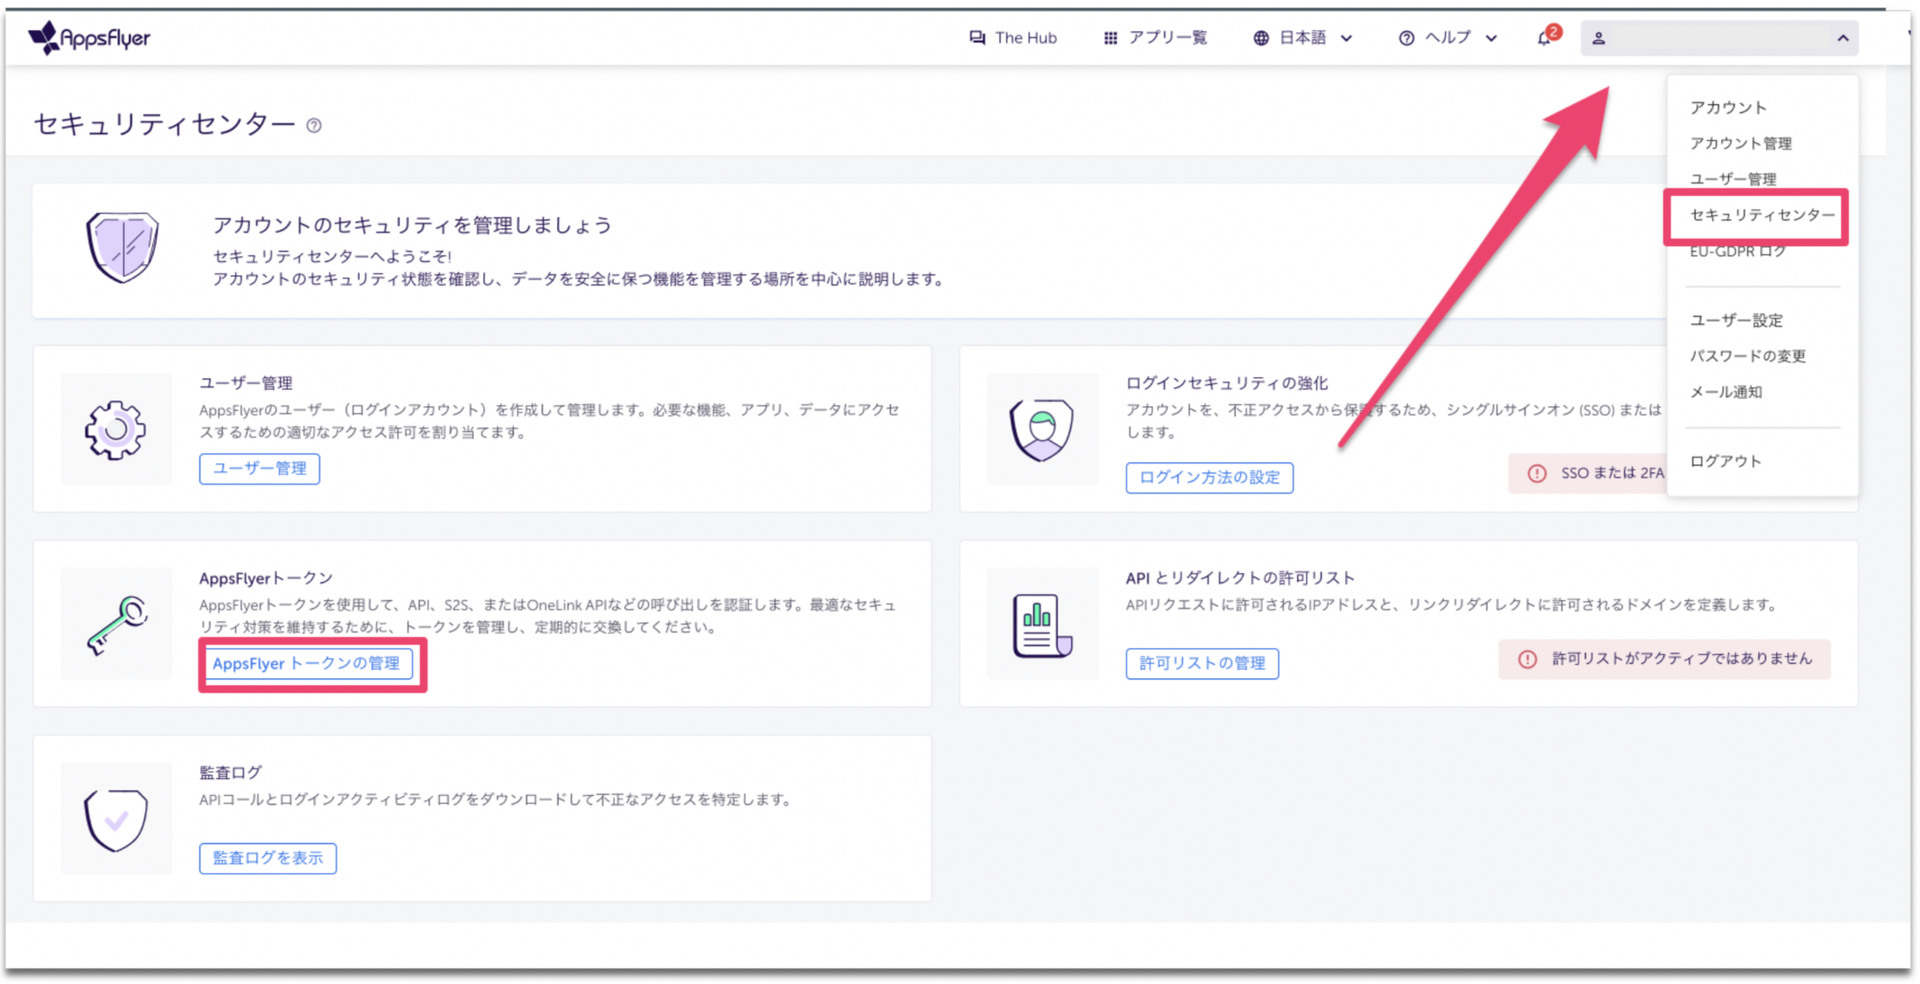
Task: Expand the ヘルプ help dropdown
Action: tap(1448, 38)
